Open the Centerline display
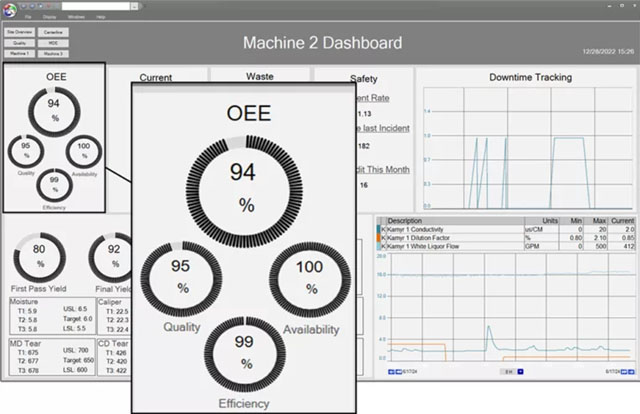Viewport: 640px width, 414px height. 53,32
